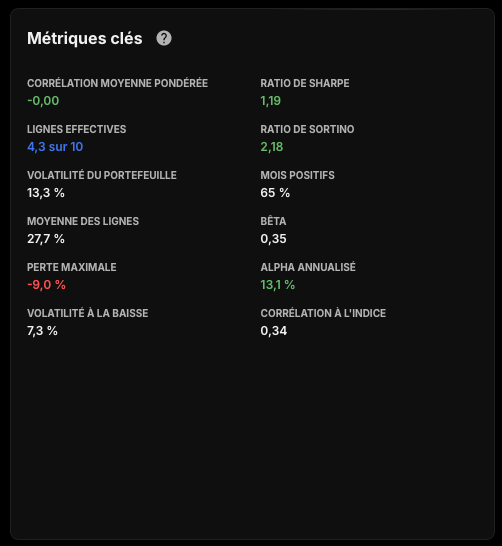502x546 pixels.
Task: Select the Perte maximale label
Action: pyautogui.click(x=72, y=267)
